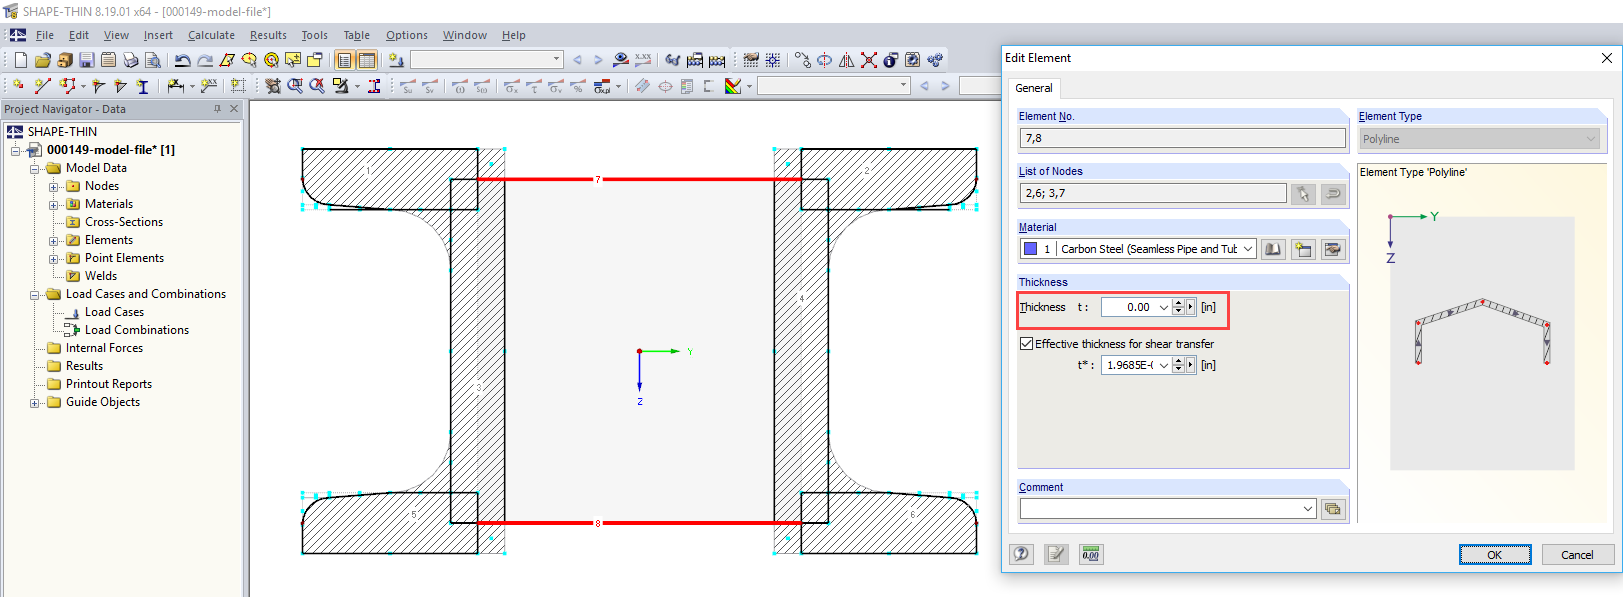Click the edit material icon

pyautogui.click(x=1333, y=249)
